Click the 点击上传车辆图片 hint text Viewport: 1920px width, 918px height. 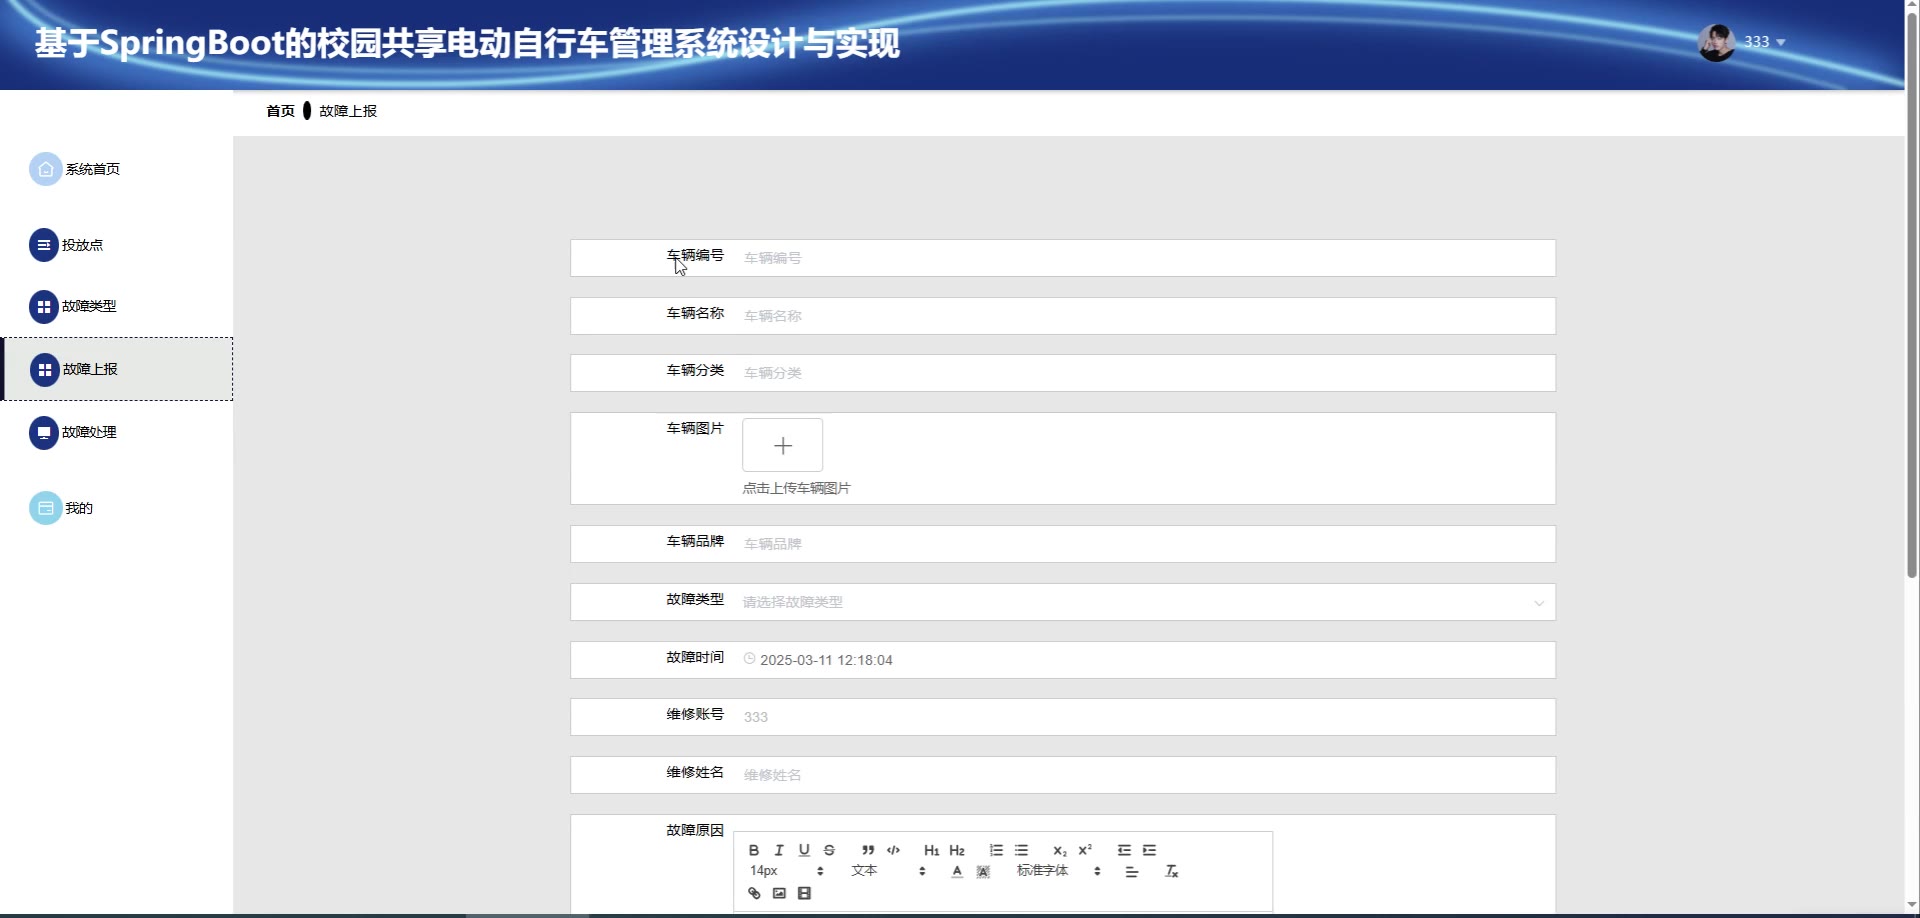click(x=796, y=488)
